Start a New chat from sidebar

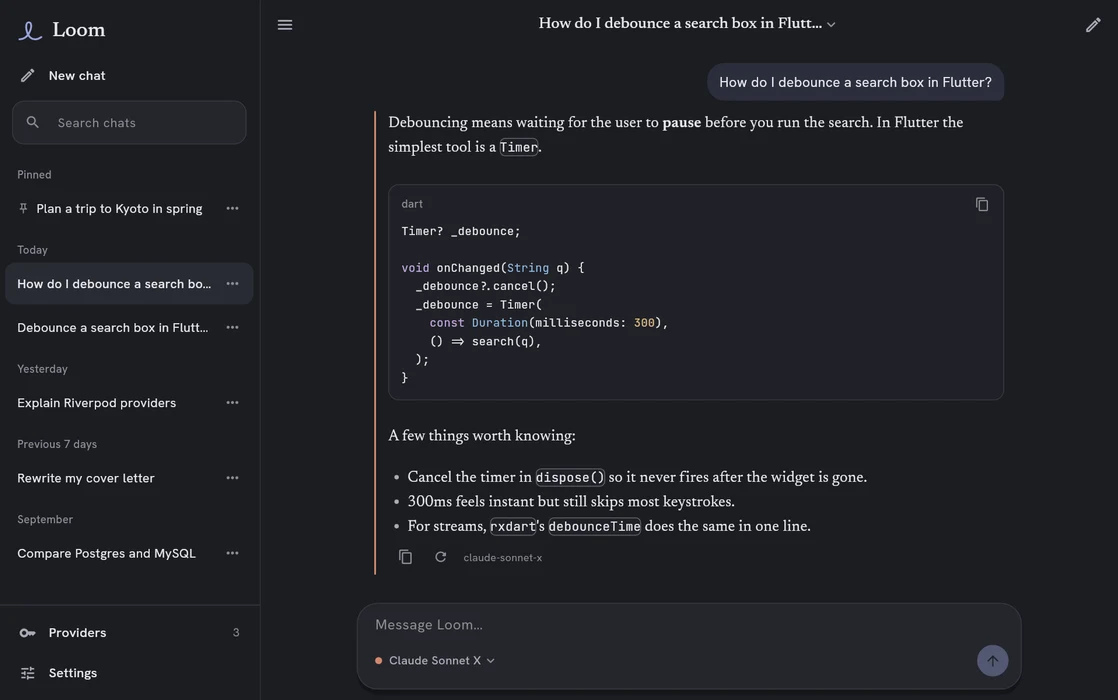(129, 76)
